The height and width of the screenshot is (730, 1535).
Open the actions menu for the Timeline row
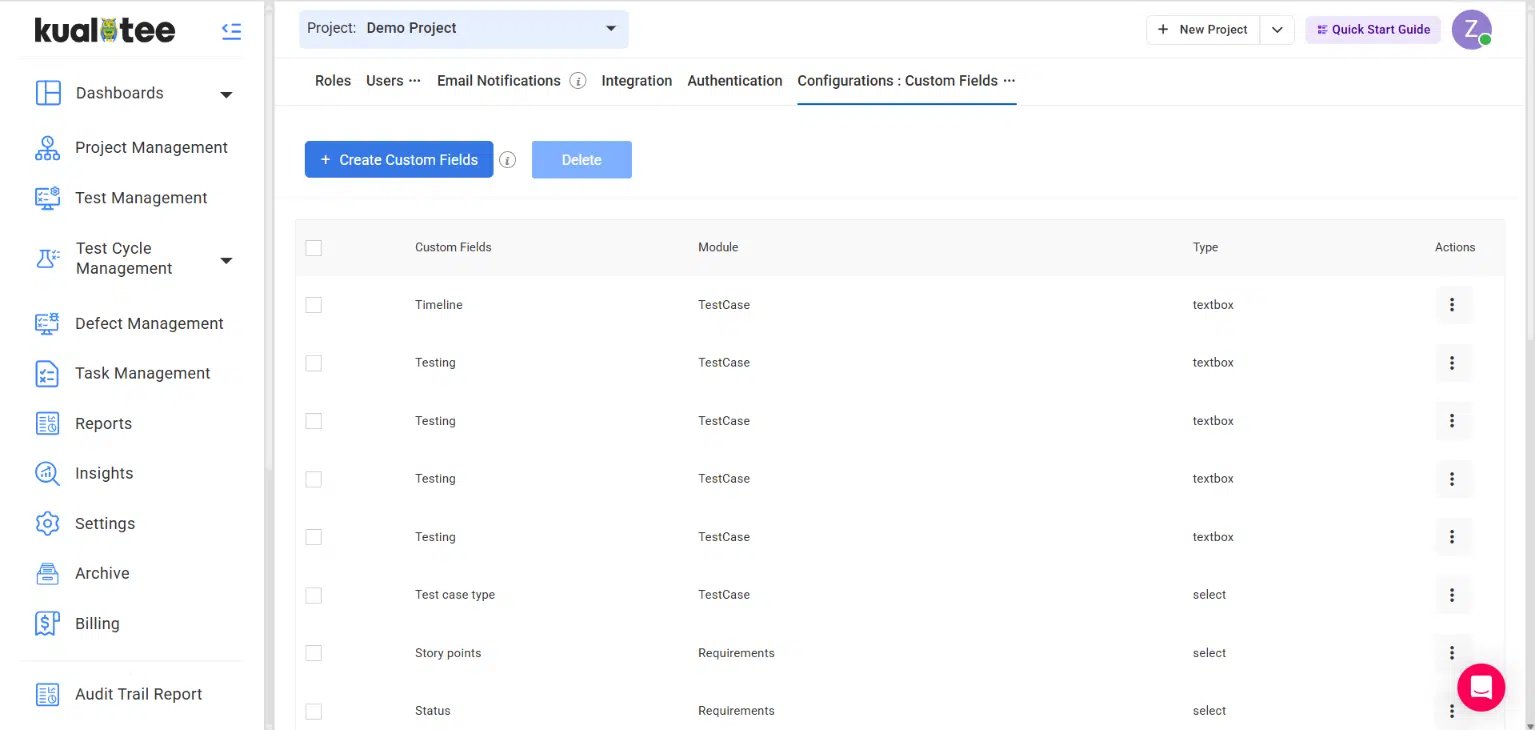click(x=1452, y=305)
